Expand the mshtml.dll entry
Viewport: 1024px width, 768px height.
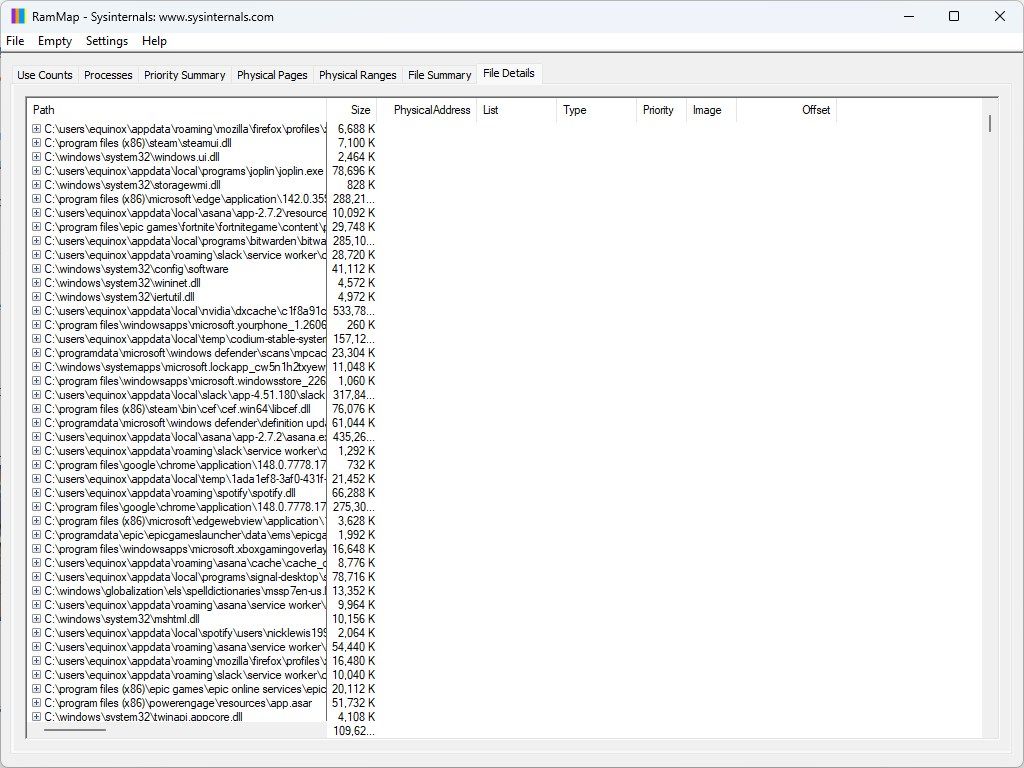(x=37, y=619)
